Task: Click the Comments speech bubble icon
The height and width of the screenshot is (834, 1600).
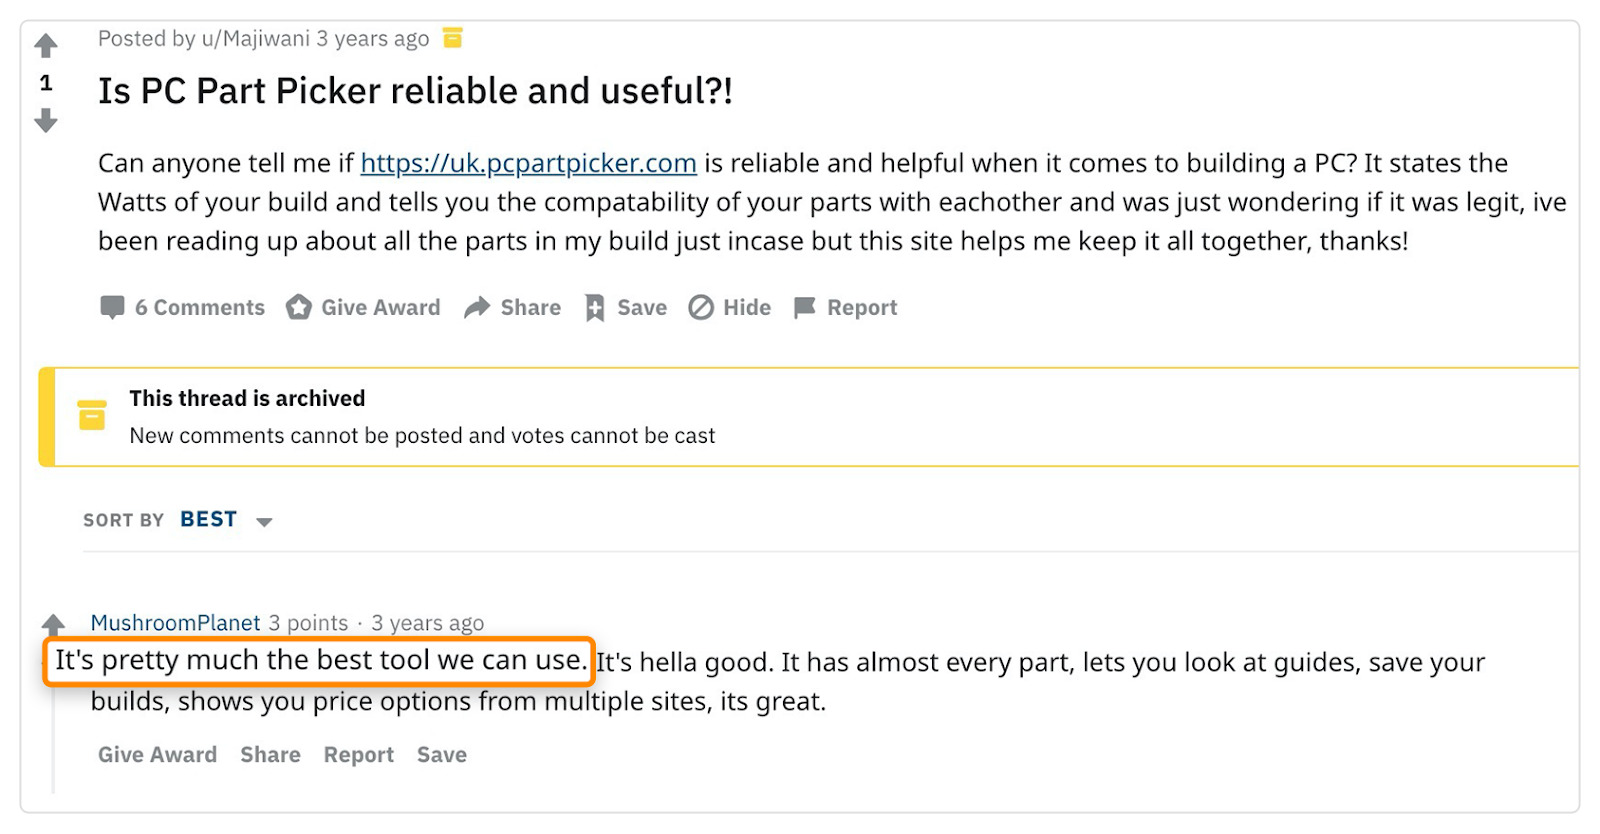Action: pos(111,307)
